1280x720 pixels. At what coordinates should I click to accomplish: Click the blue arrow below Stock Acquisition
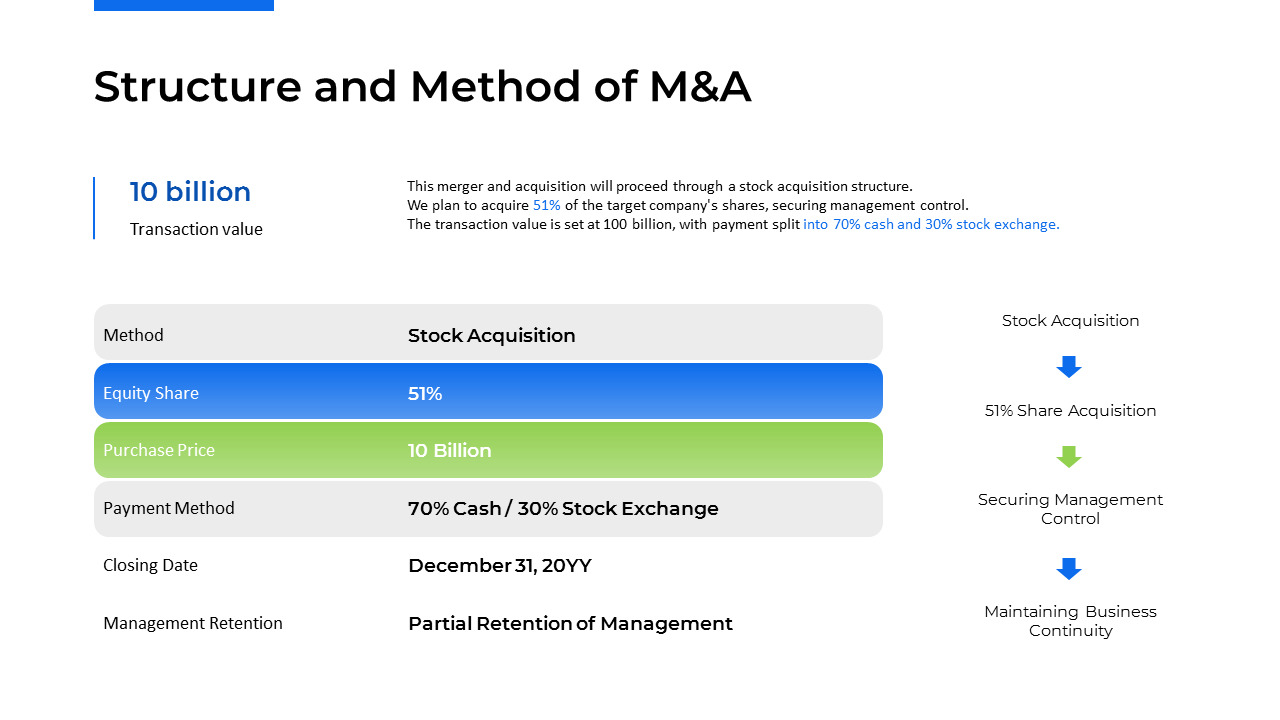tap(1069, 366)
